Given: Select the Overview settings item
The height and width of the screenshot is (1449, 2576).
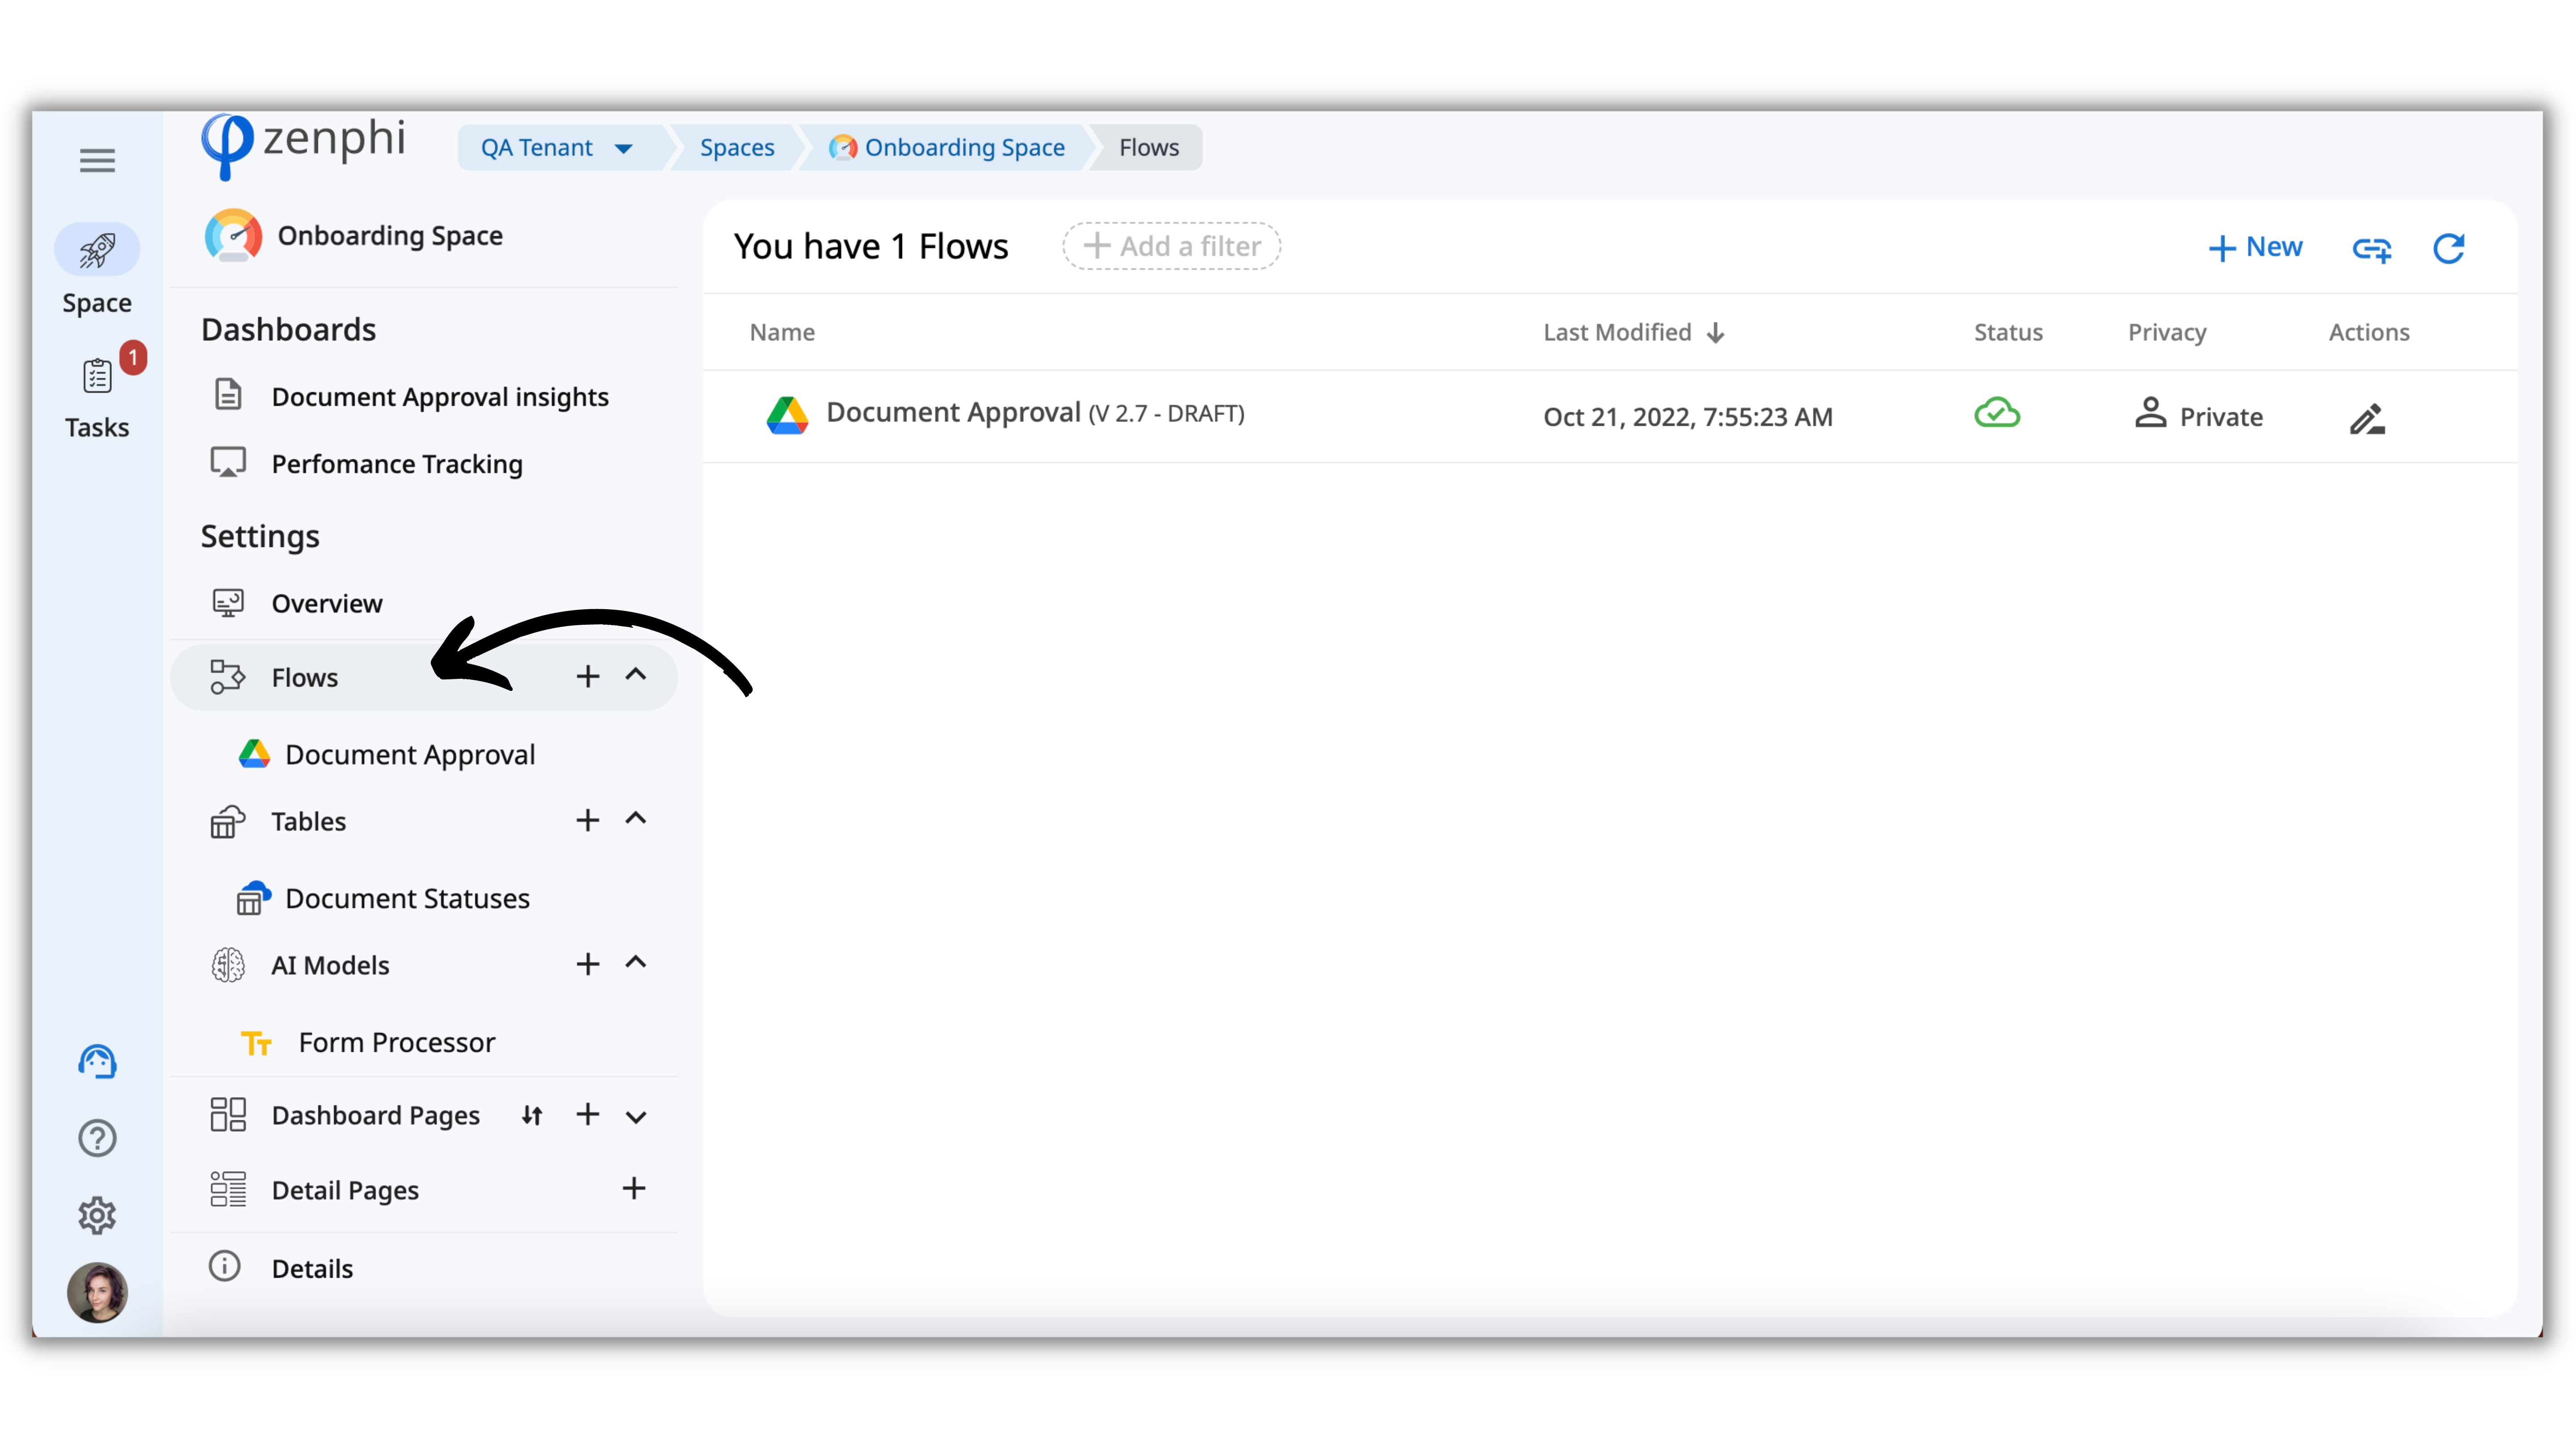Looking at the screenshot, I should click(x=326, y=603).
